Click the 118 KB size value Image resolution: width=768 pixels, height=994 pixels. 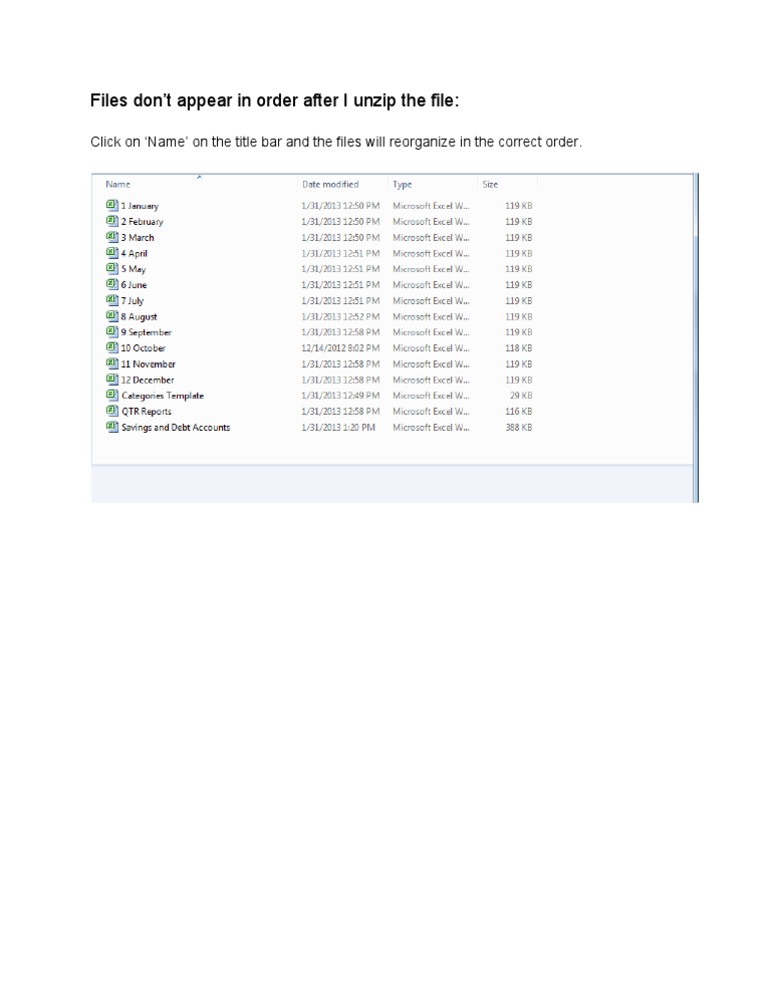(519, 348)
